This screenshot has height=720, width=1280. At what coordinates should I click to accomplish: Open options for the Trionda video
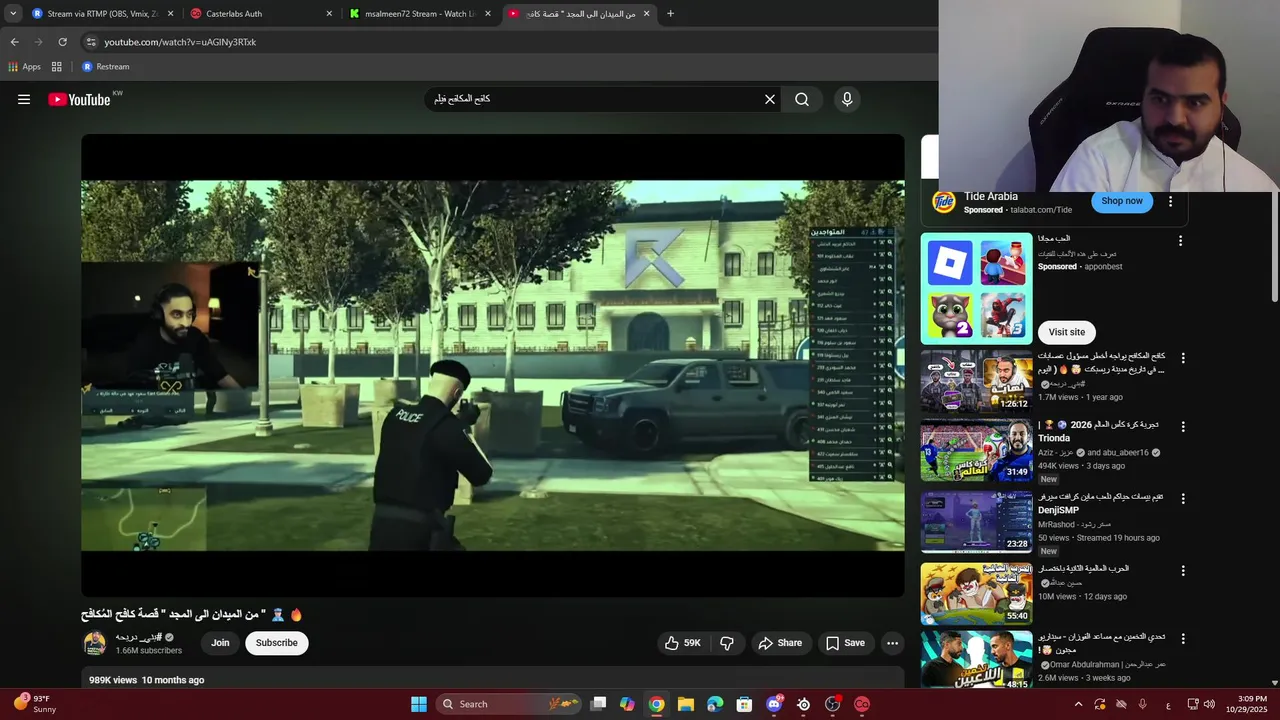(x=1183, y=426)
